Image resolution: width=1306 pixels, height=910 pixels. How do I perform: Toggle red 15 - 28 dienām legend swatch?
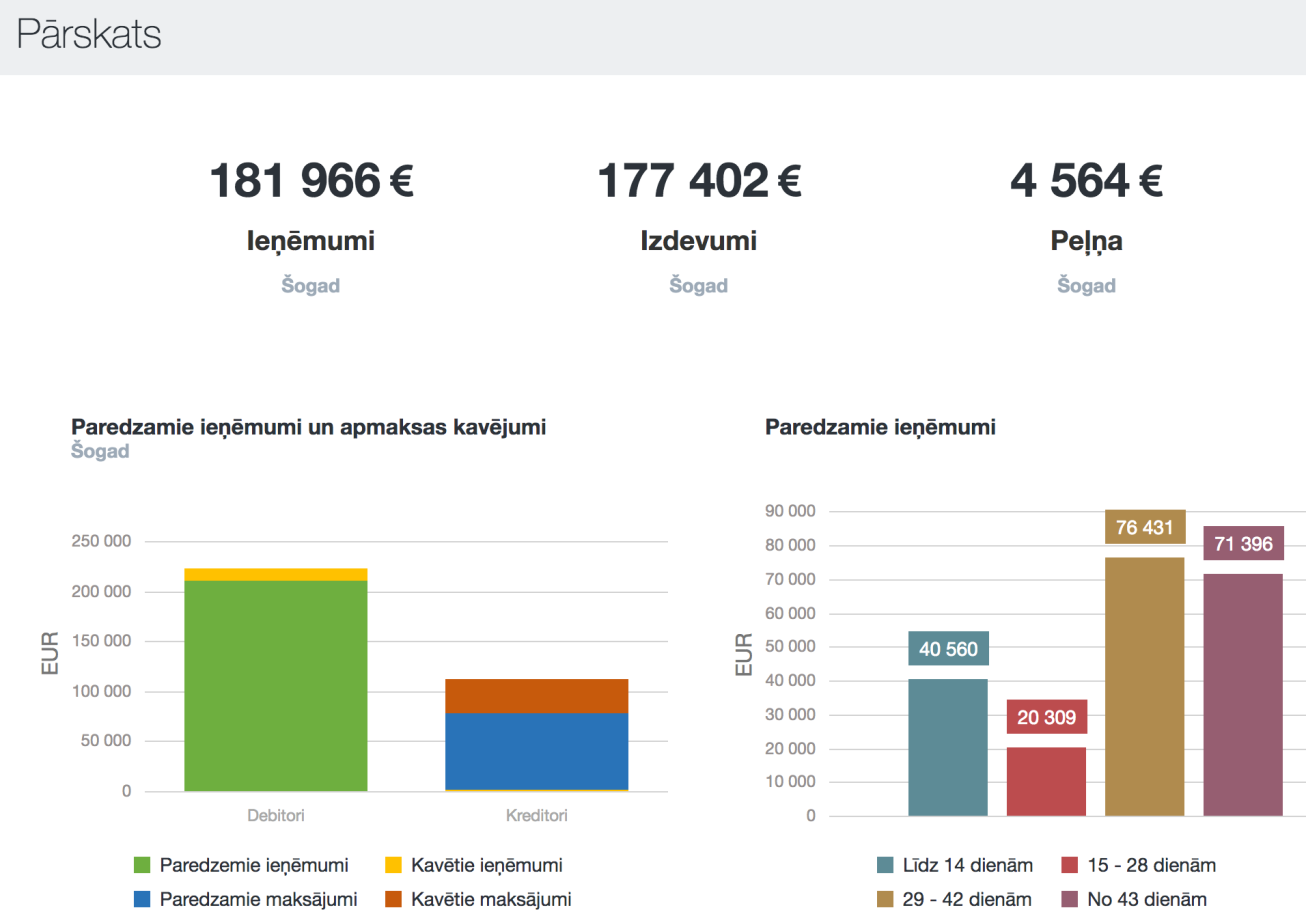(x=1069, y=865)
